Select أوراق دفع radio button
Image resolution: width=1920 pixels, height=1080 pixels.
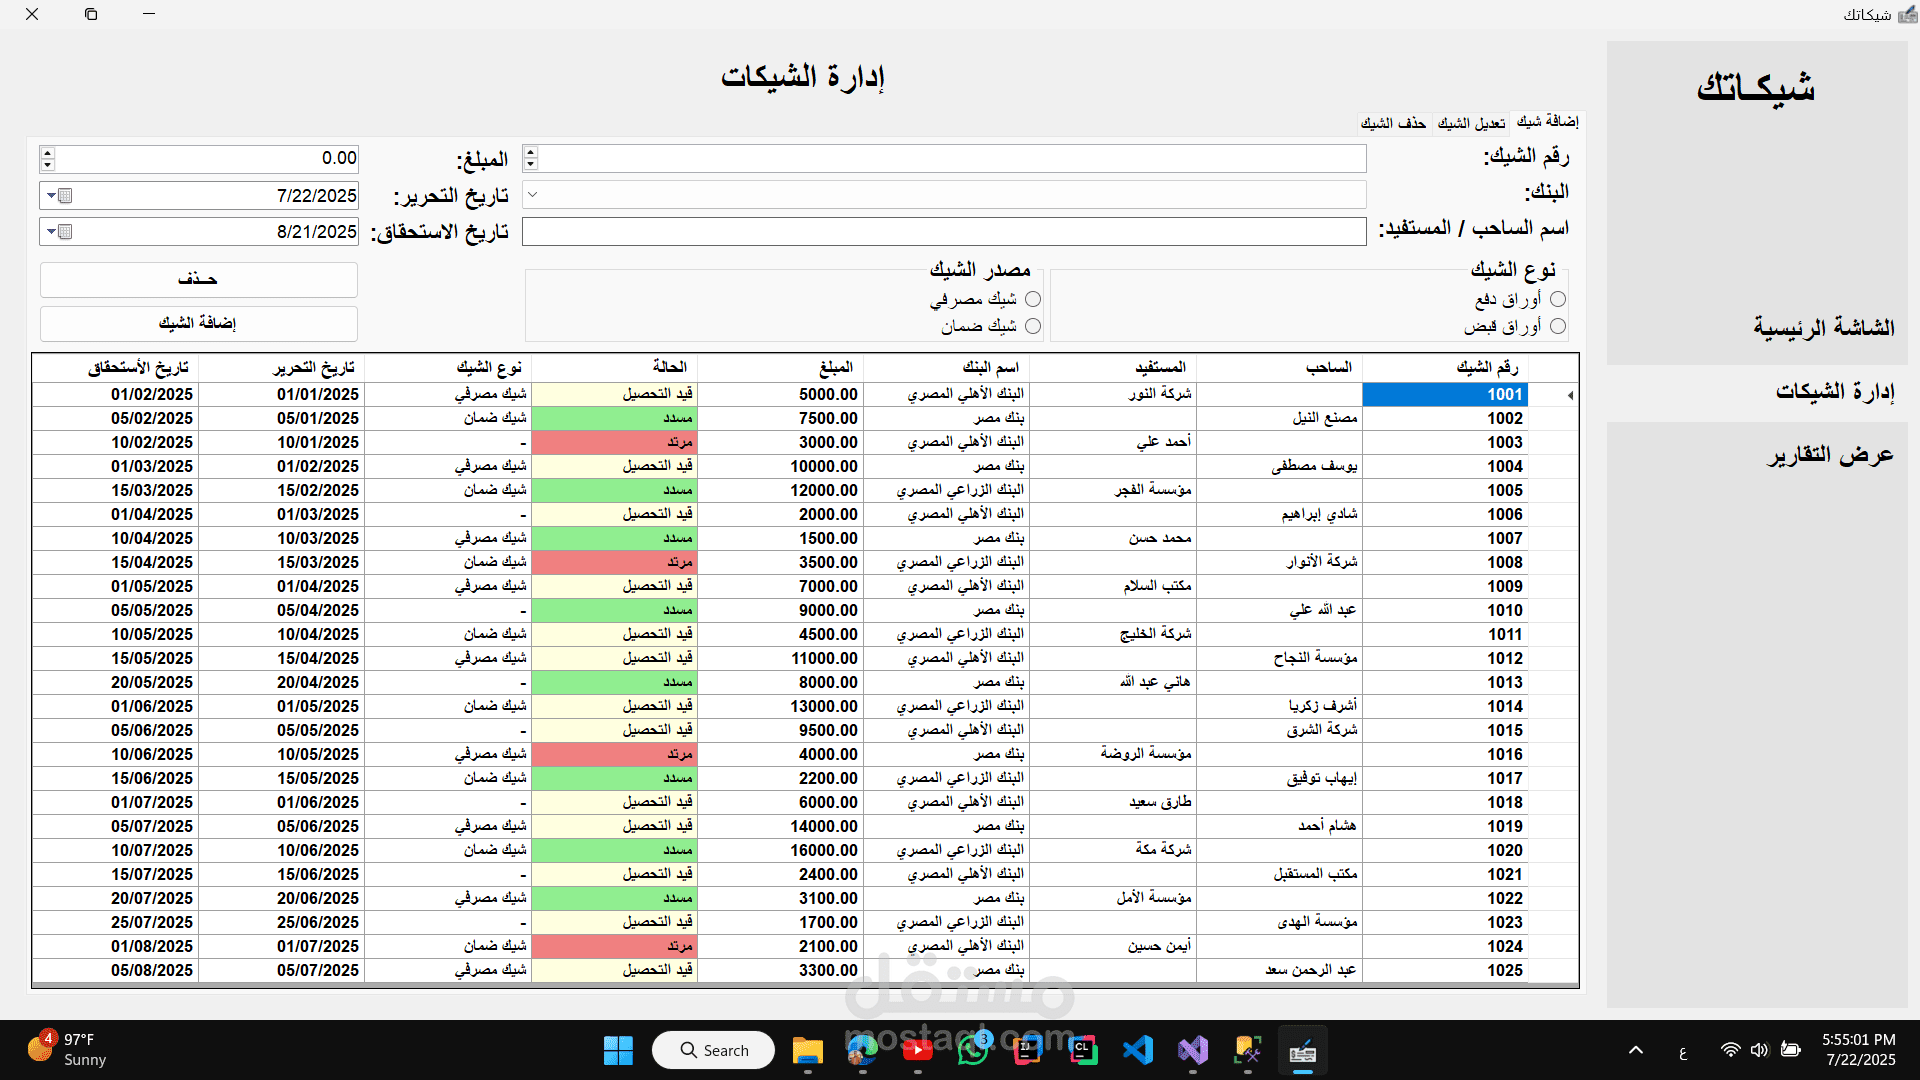tap(1557, 299)
